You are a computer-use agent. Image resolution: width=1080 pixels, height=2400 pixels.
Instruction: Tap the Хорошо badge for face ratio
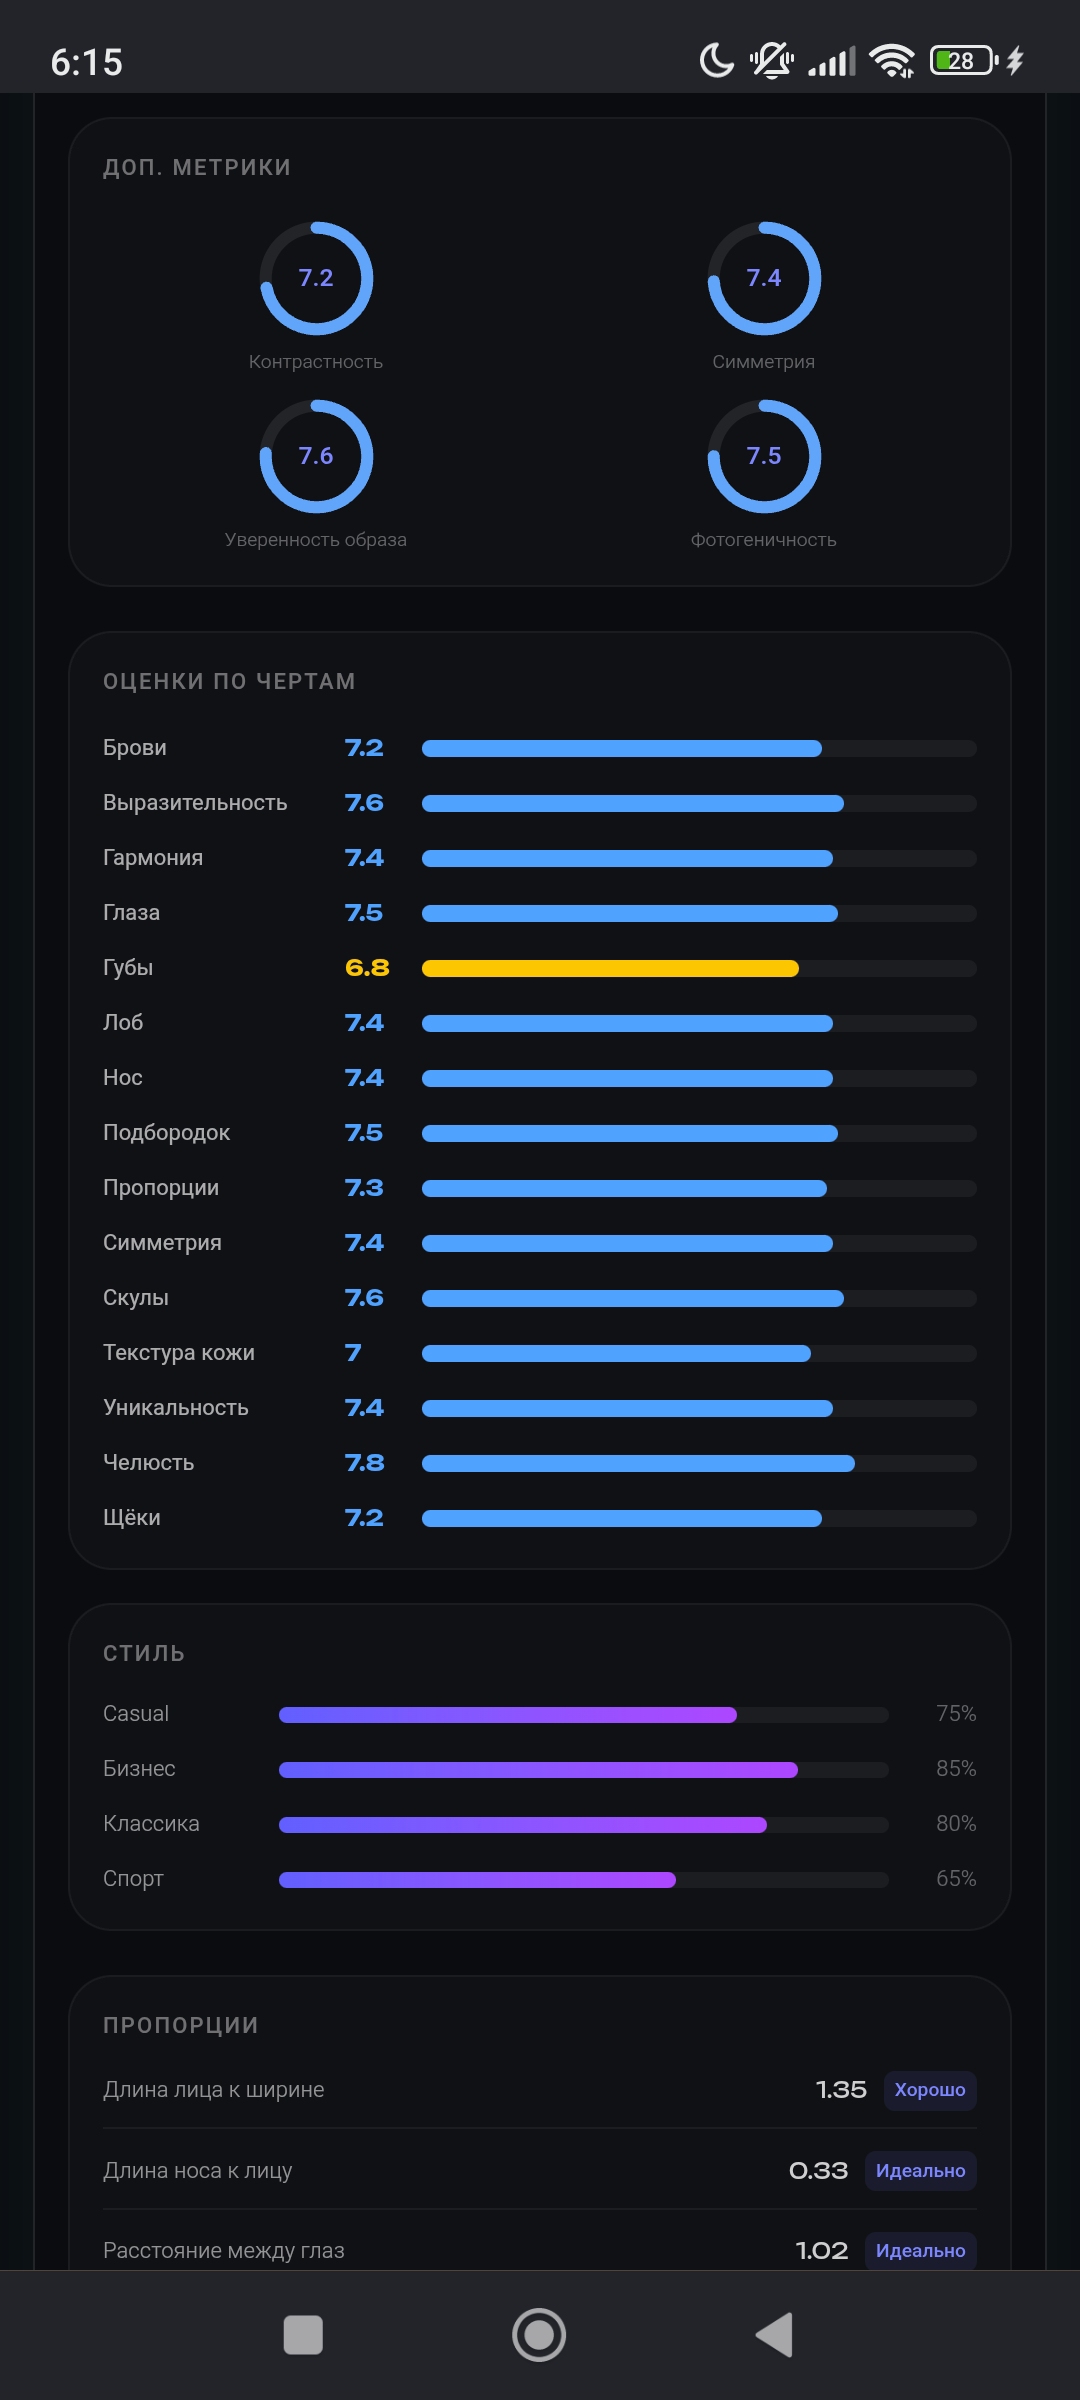click(930, 2090)
